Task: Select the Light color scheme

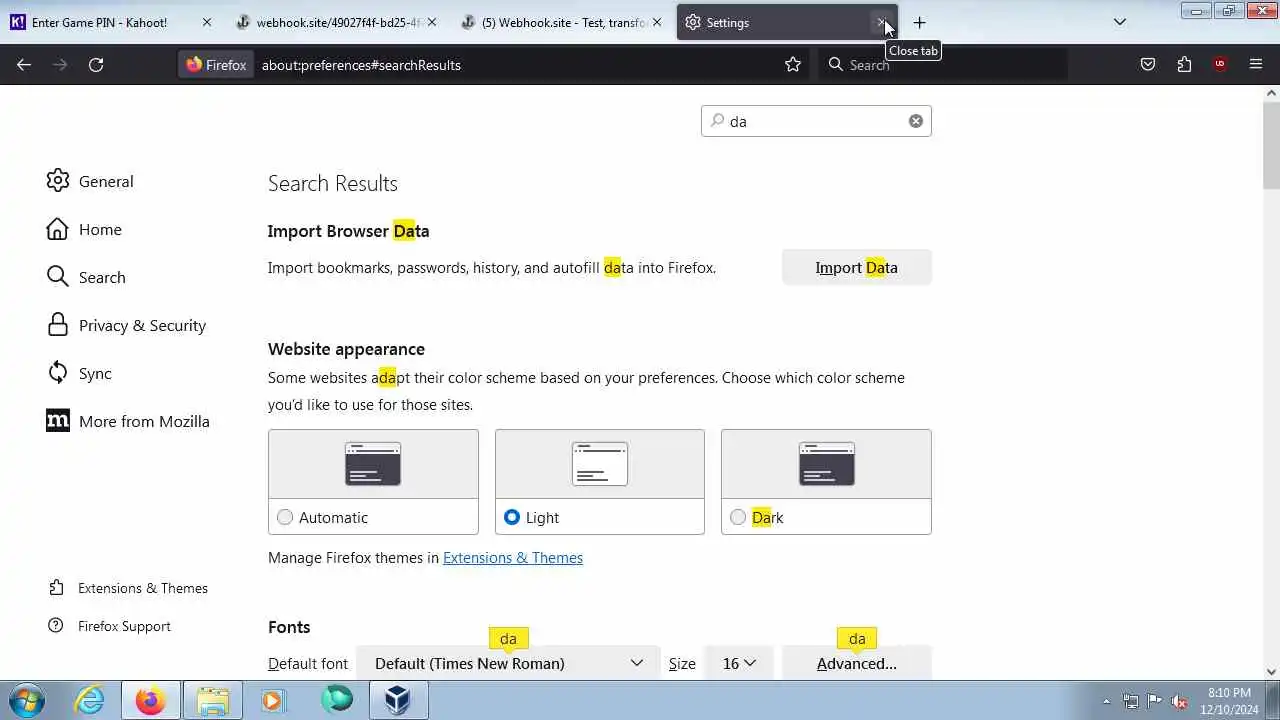Action: click(x=512, y=517)
